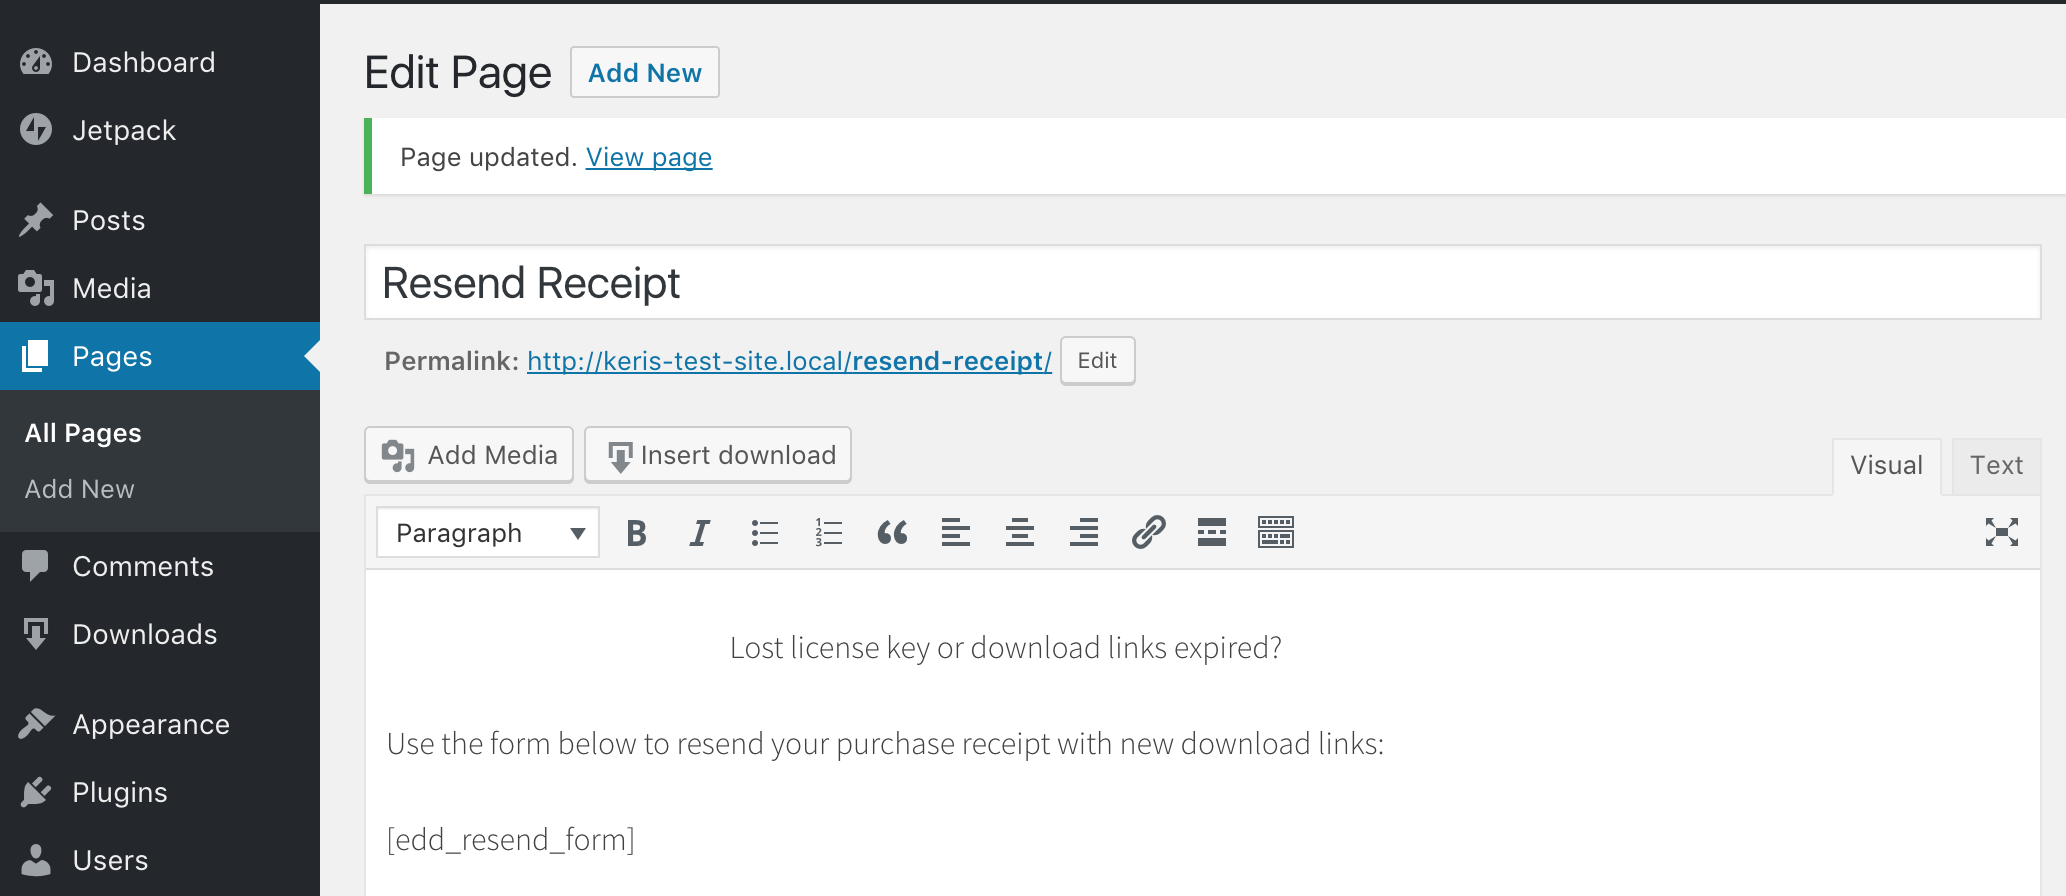Toggle italic formatting in editor toolbar

coord(700,533)
